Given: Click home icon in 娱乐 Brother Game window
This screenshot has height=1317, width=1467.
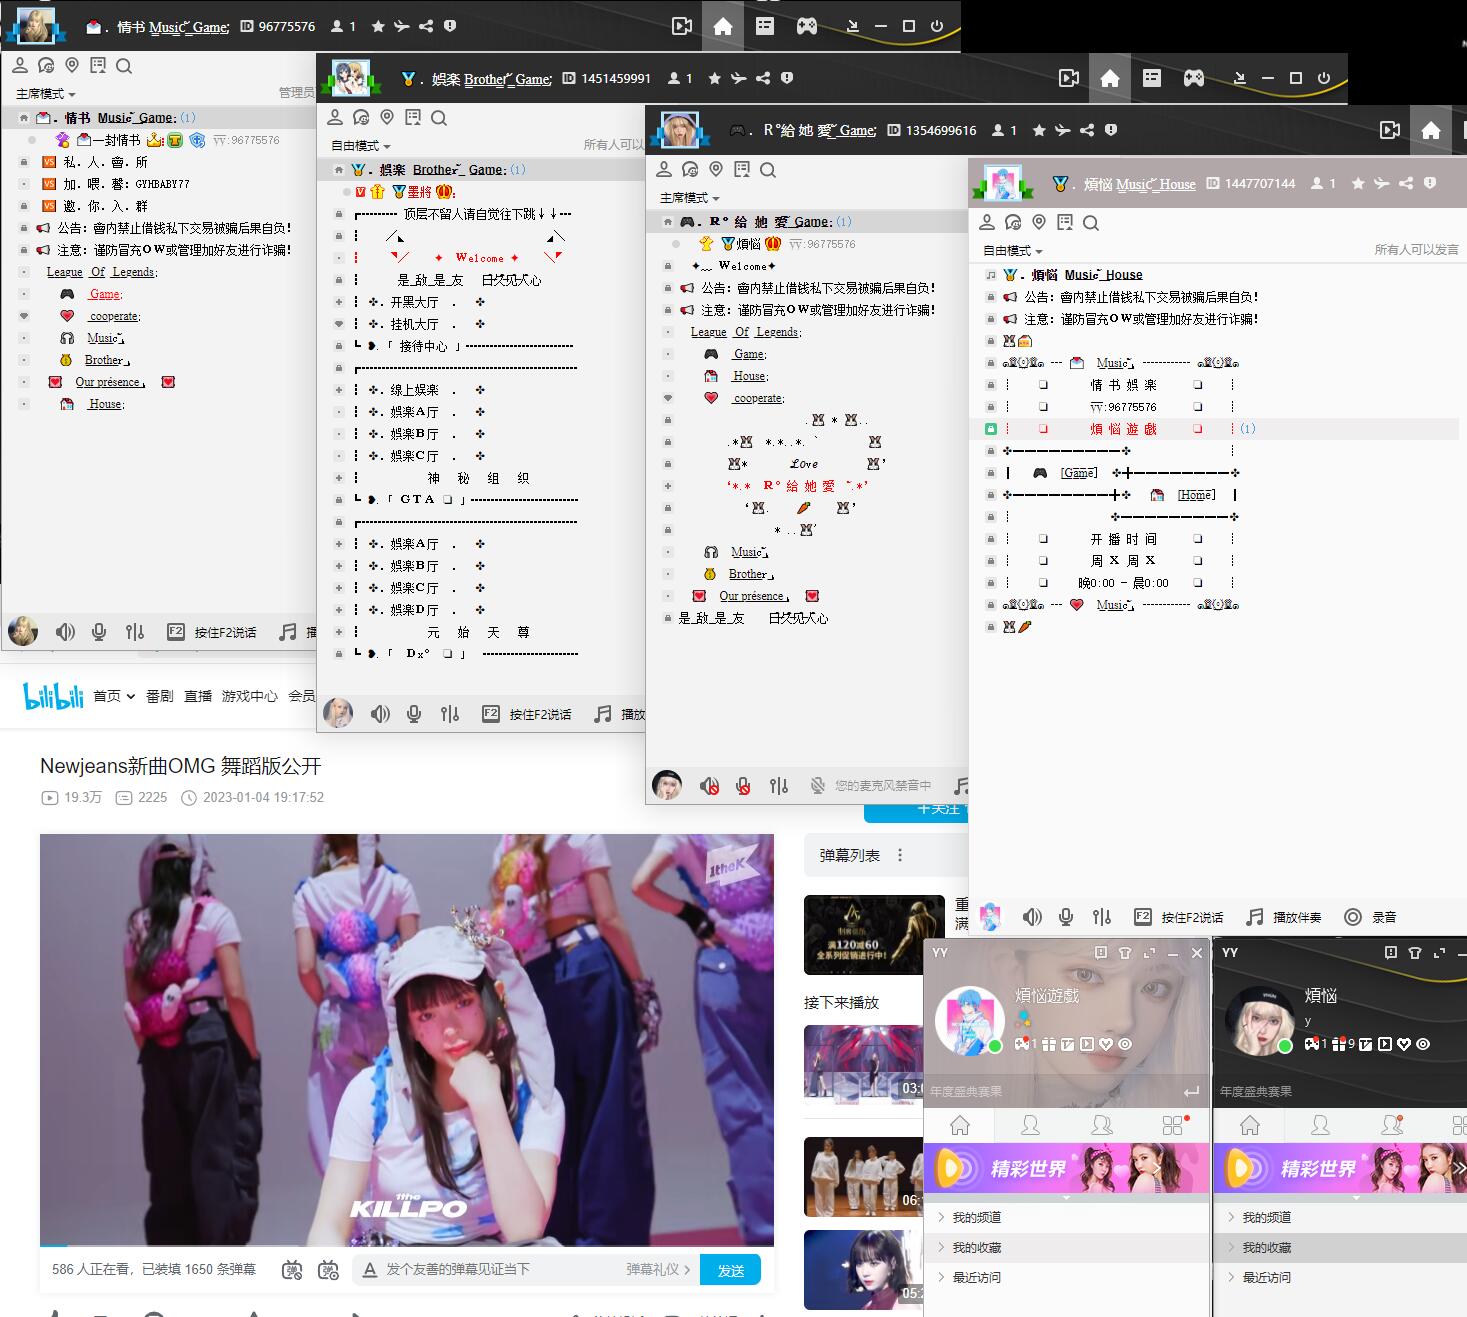Looking at the screenshot, I should coord(1109,78).
